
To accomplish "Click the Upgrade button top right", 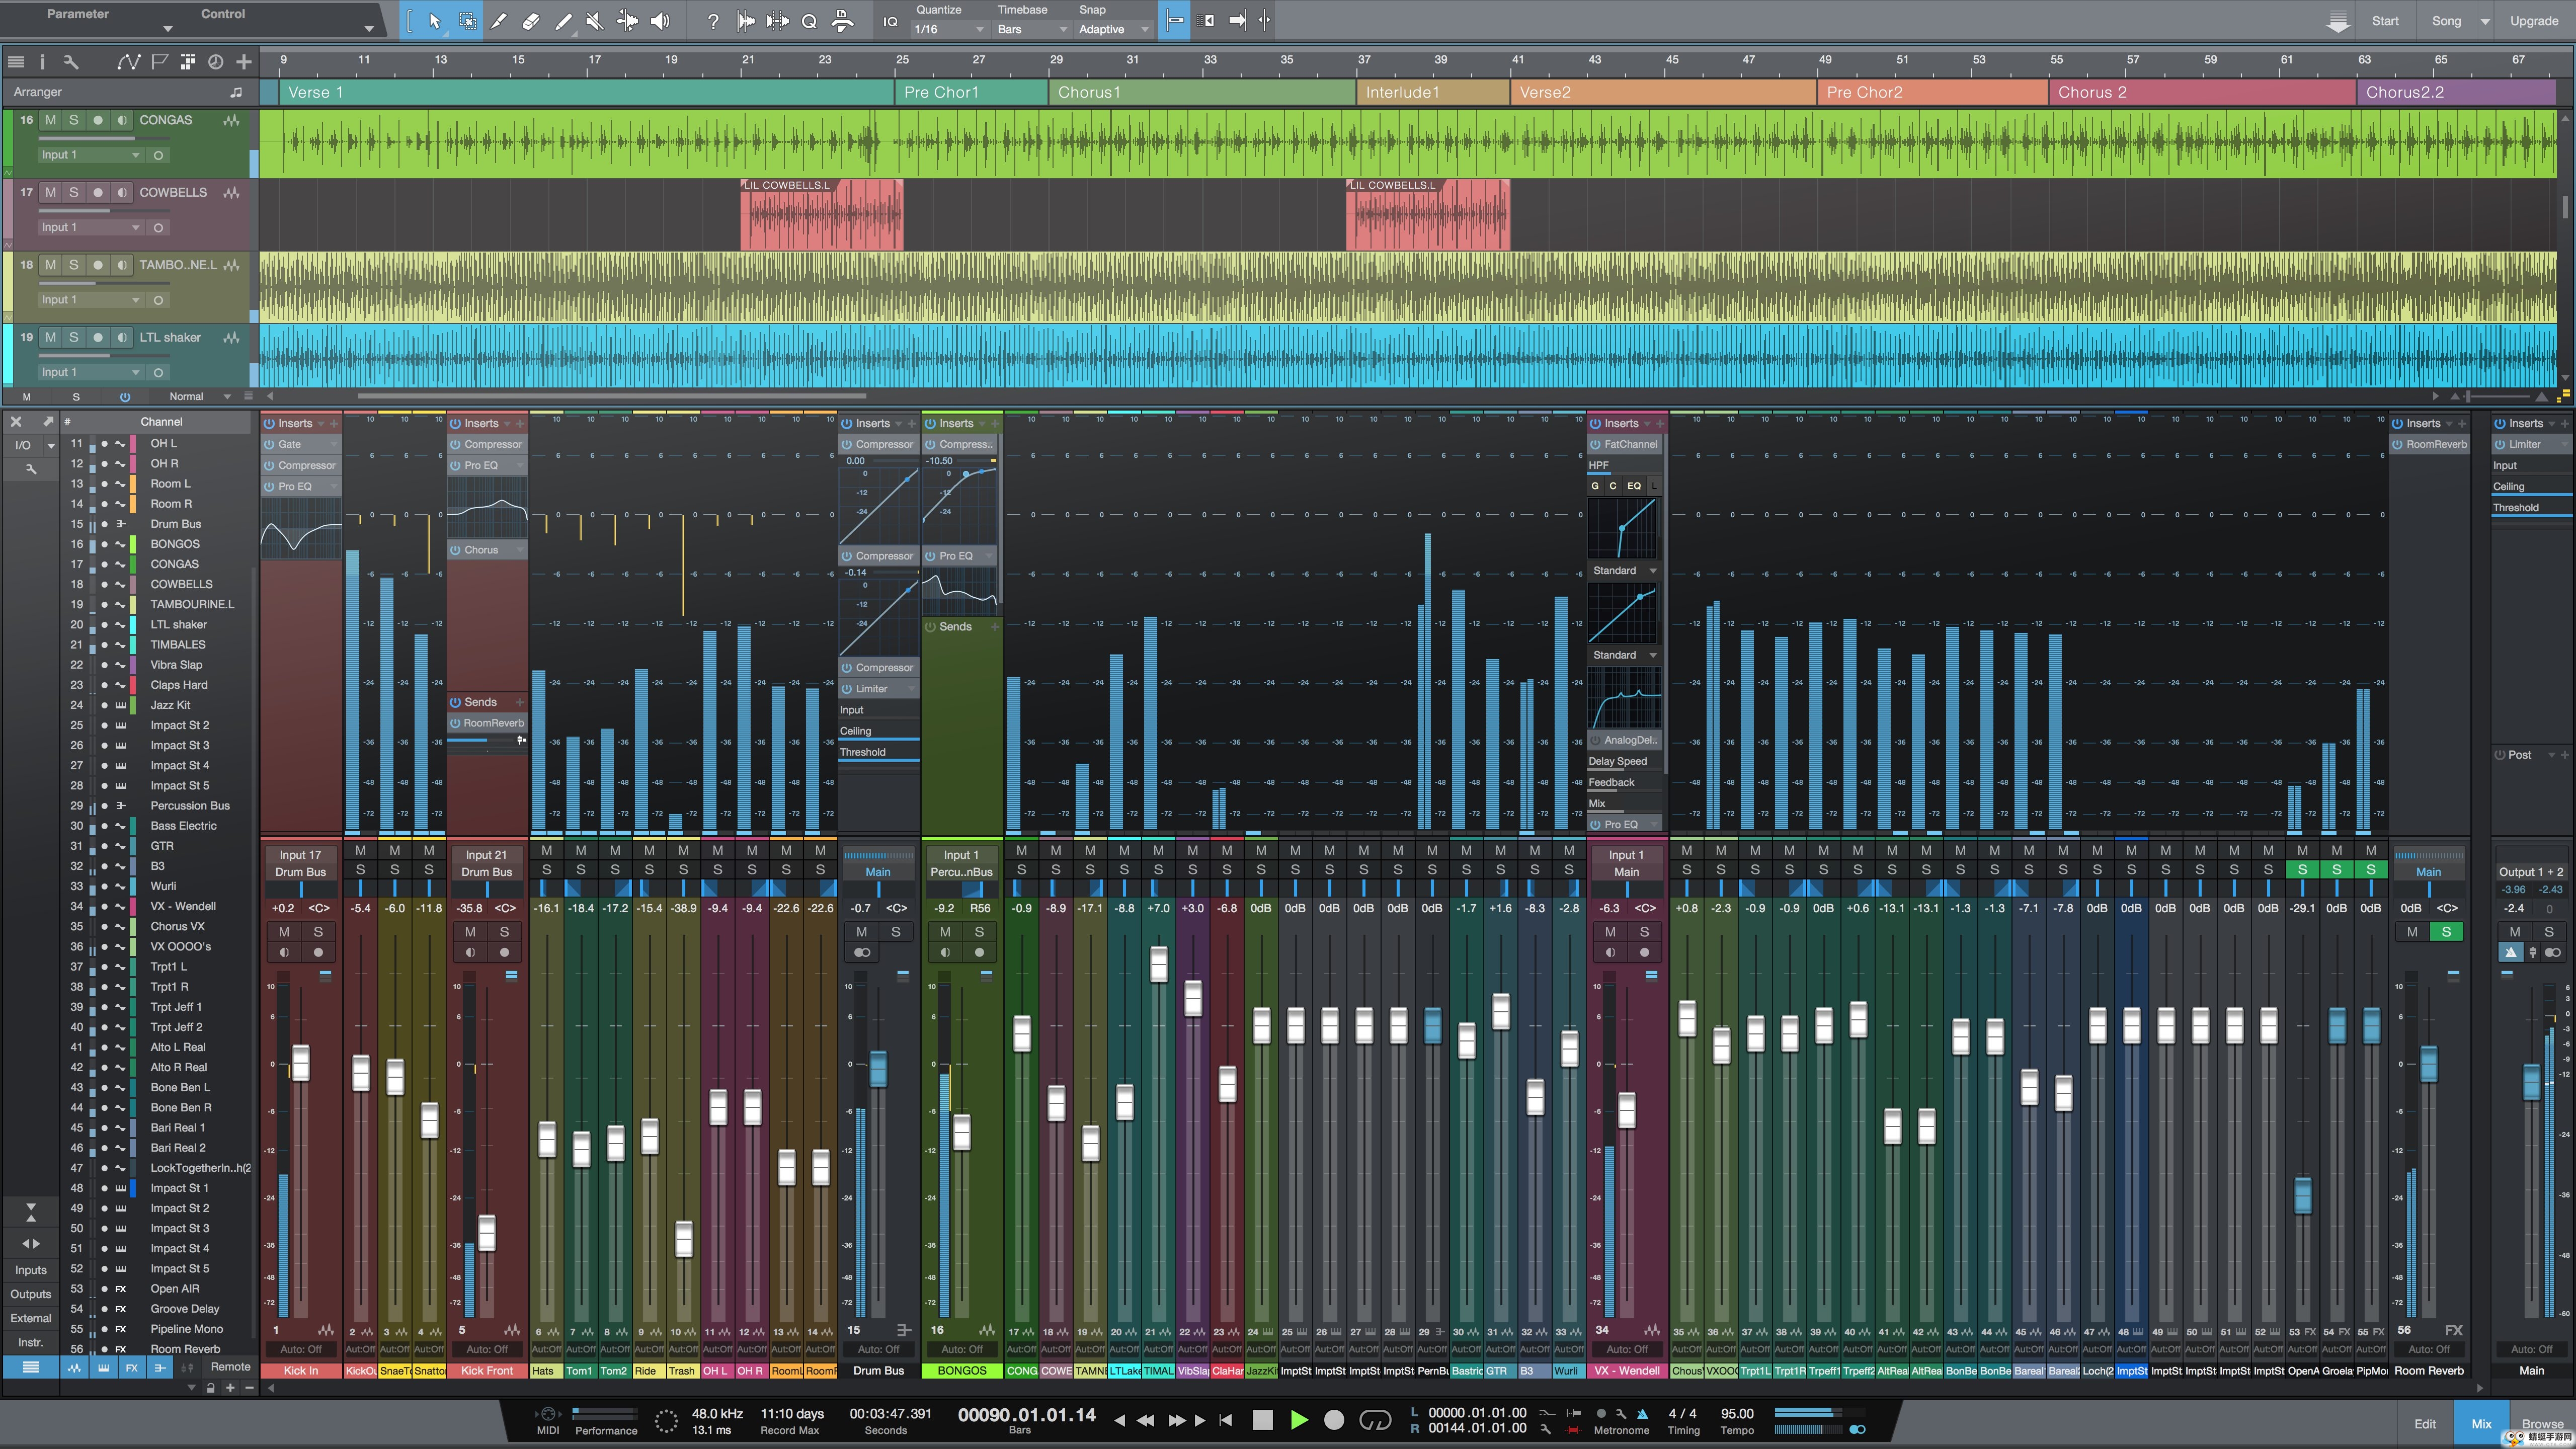I will pos(2534,20).
